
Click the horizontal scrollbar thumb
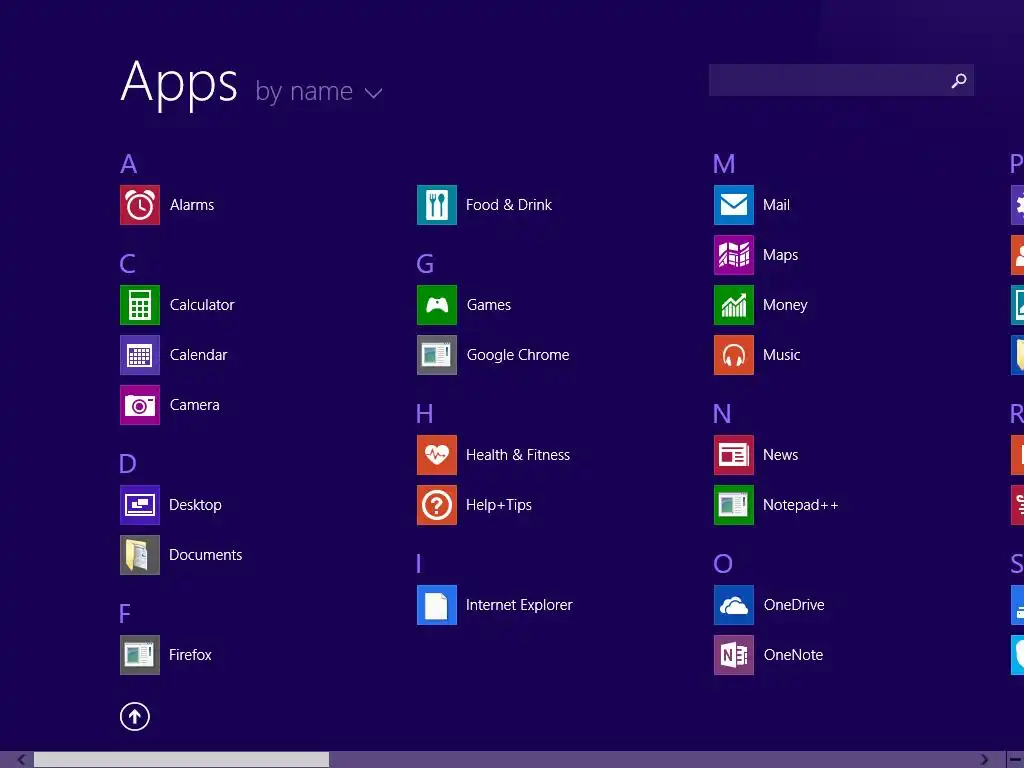click(x=182, y=760)
